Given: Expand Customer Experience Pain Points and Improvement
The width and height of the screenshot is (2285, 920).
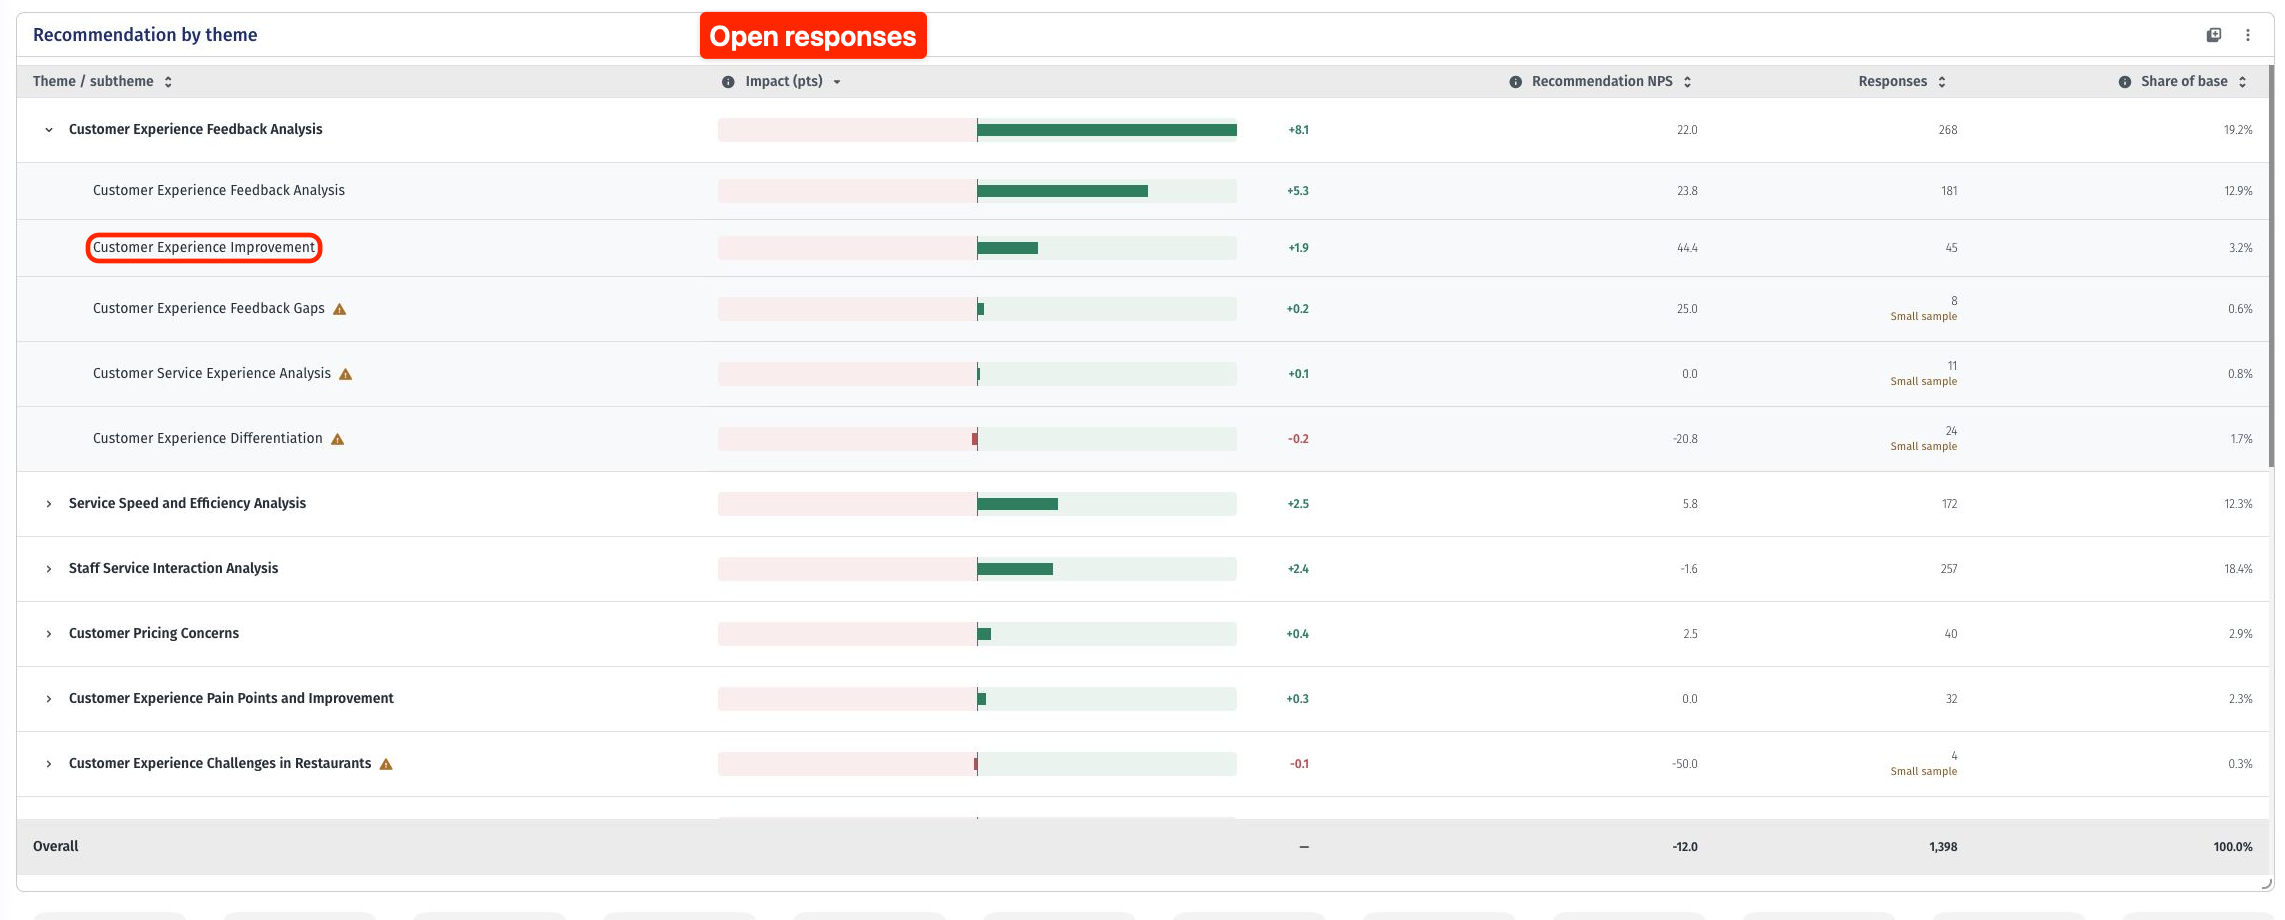Looking at the screenshot, I should tap(49, 699).
